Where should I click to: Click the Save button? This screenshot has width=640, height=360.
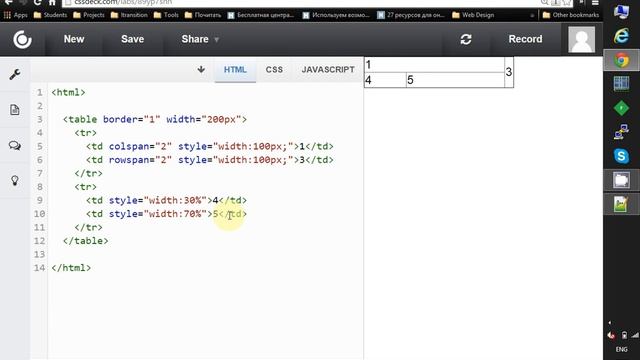point(132,39)
